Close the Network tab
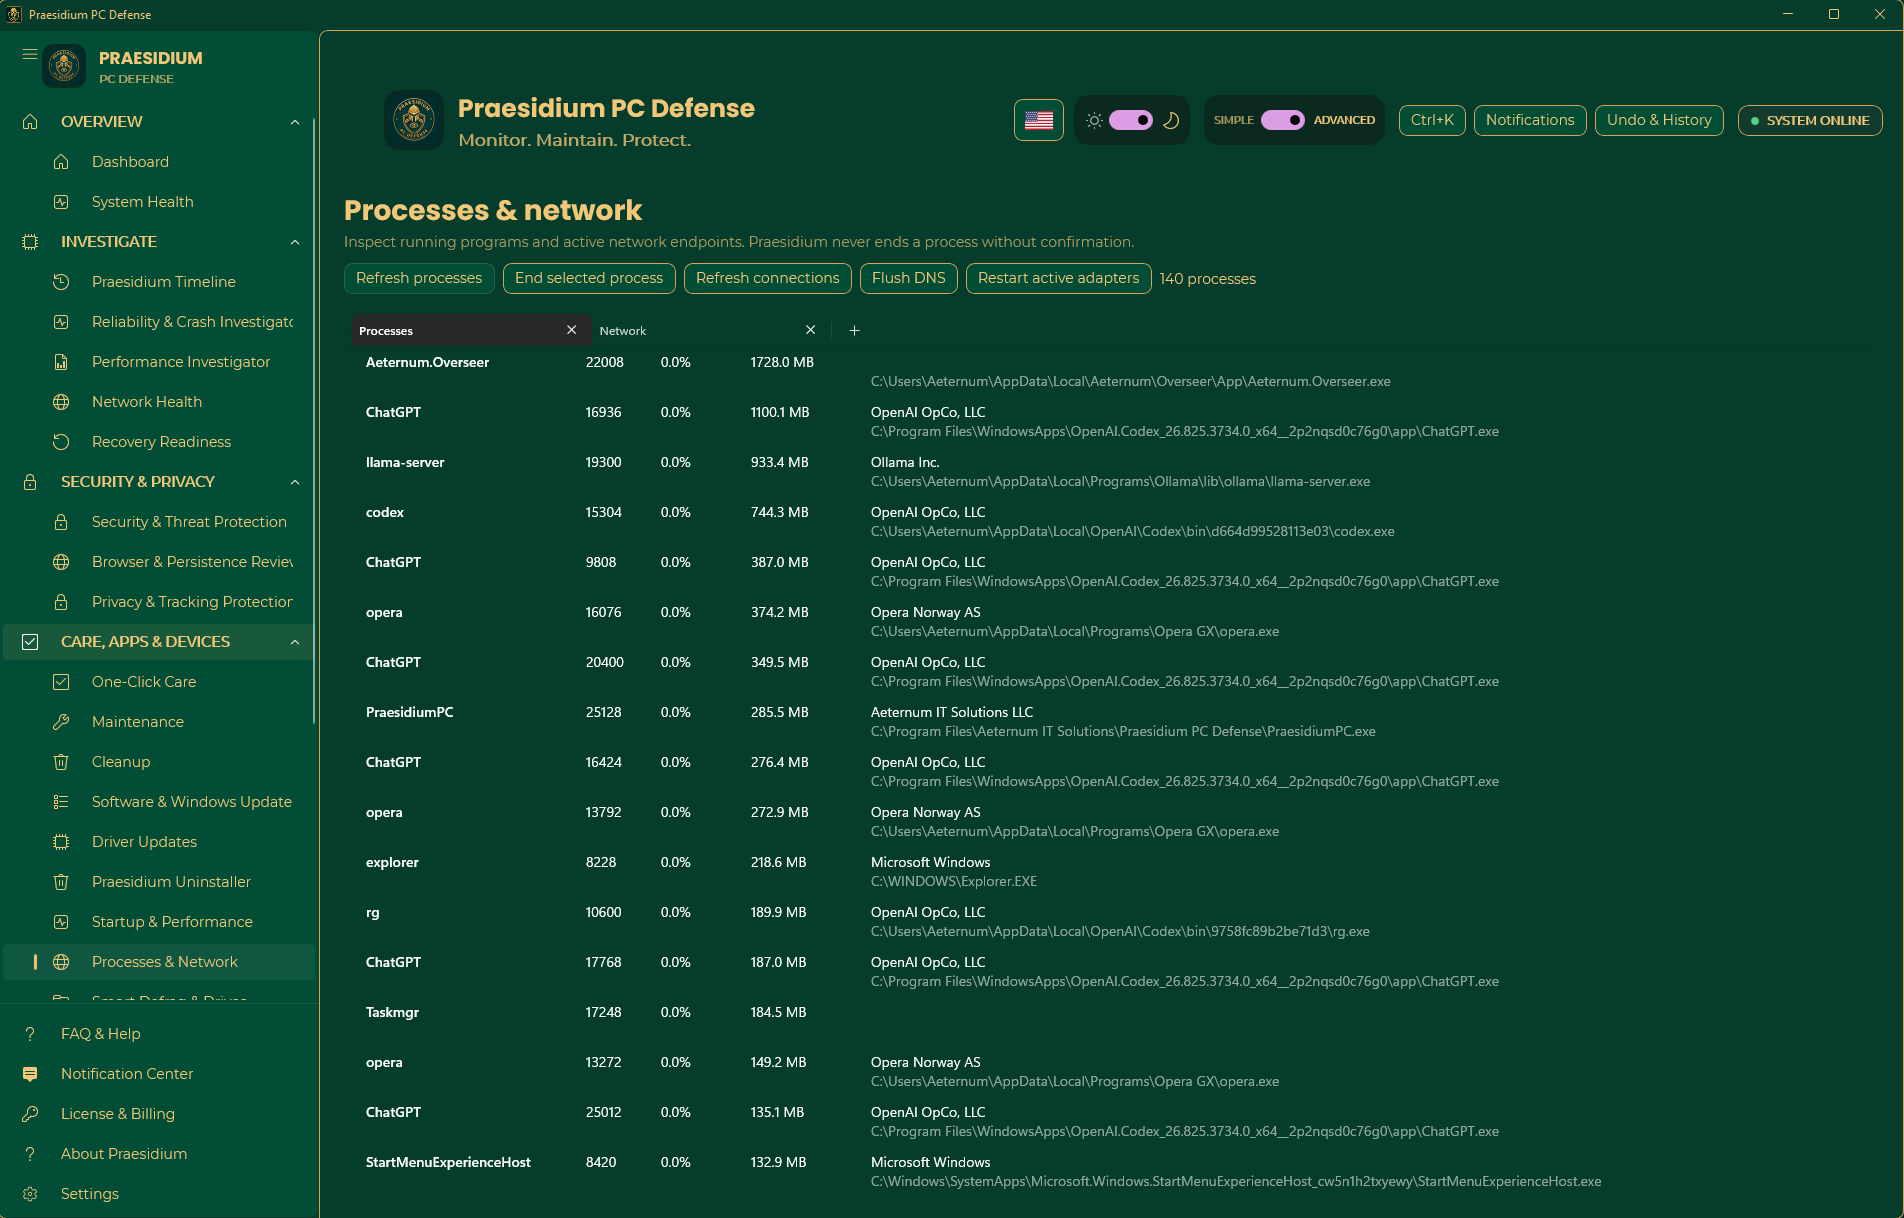The width and height of the screenshot is (1904, 1218). (x=811, y=330)
